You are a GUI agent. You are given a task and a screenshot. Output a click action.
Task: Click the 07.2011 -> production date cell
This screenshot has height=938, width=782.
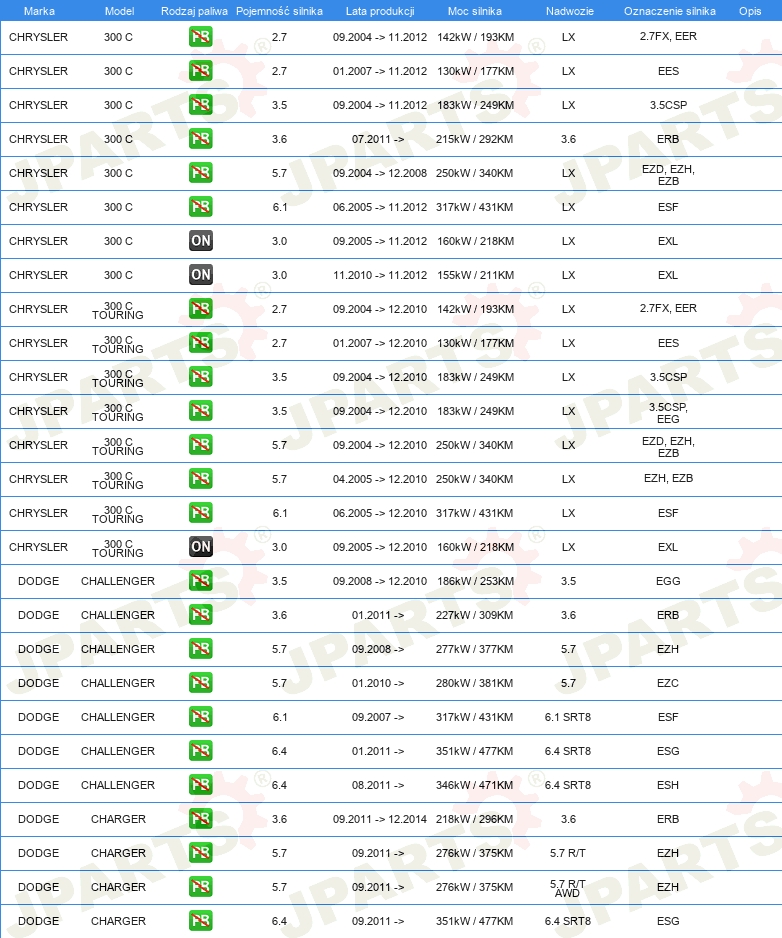coord(378,139)
